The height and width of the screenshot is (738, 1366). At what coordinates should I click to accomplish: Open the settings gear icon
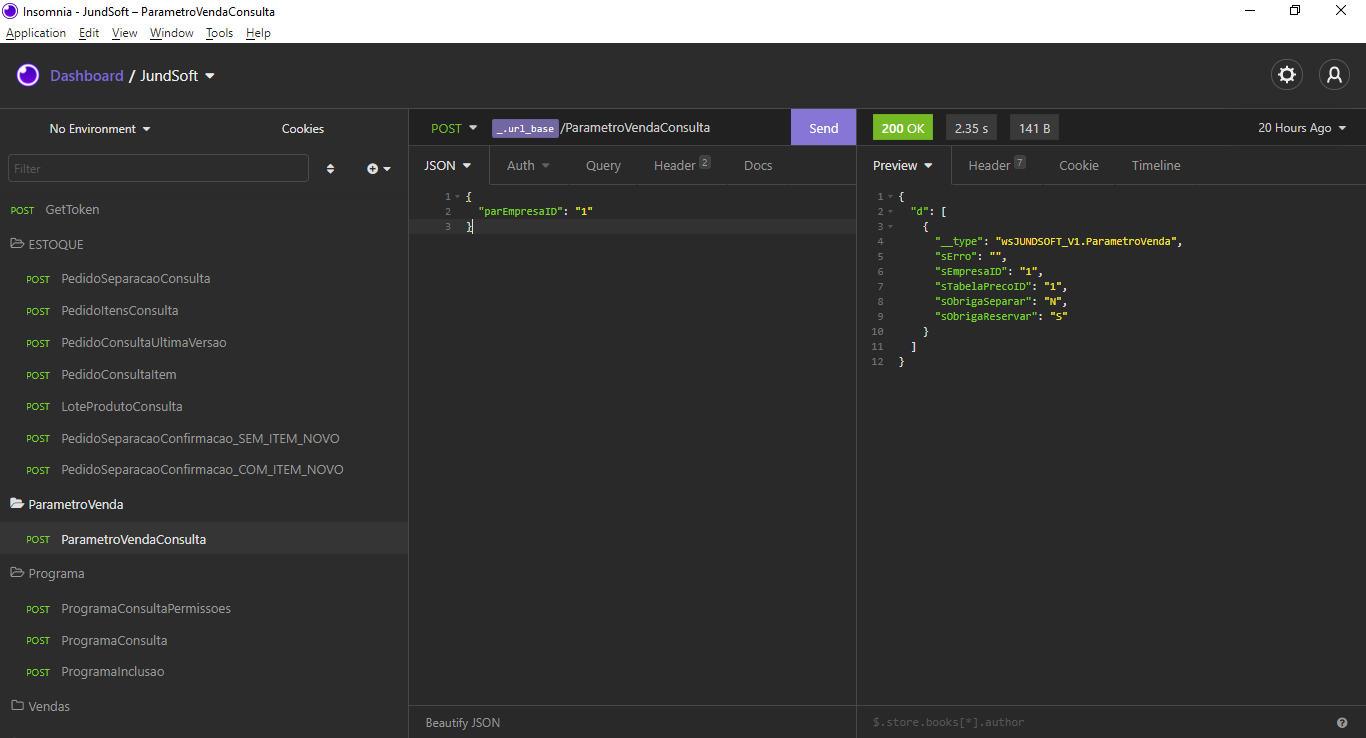point(1287,75)
